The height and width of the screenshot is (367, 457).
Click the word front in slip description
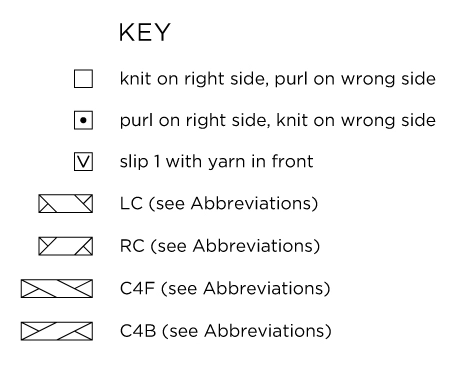point(292,161)
